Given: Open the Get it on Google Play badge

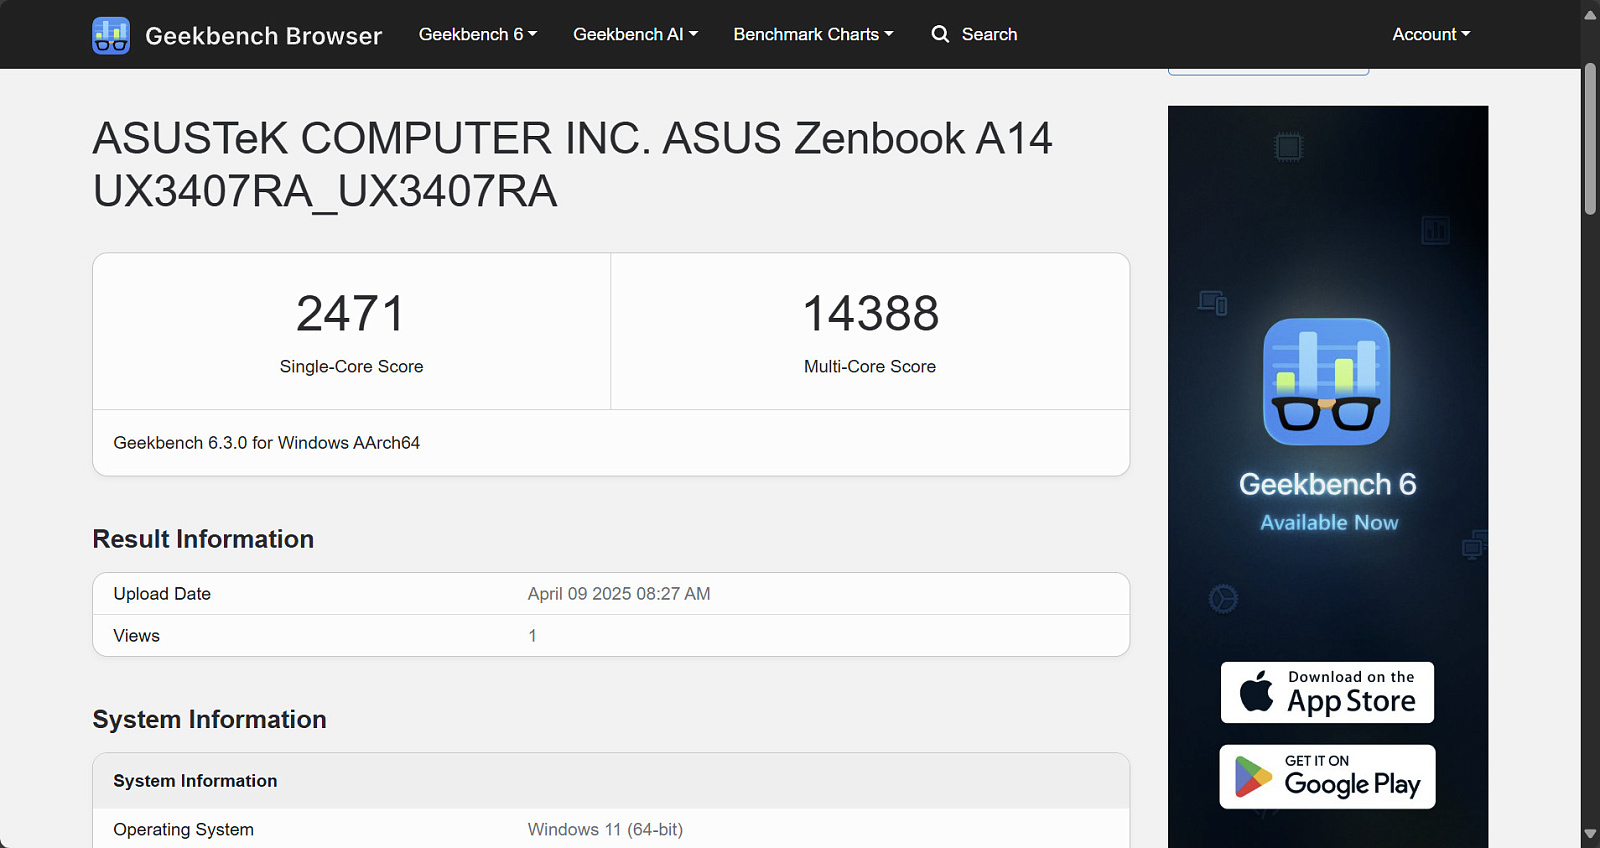Looking at the screenshot, I should [x=1327, y=777].
